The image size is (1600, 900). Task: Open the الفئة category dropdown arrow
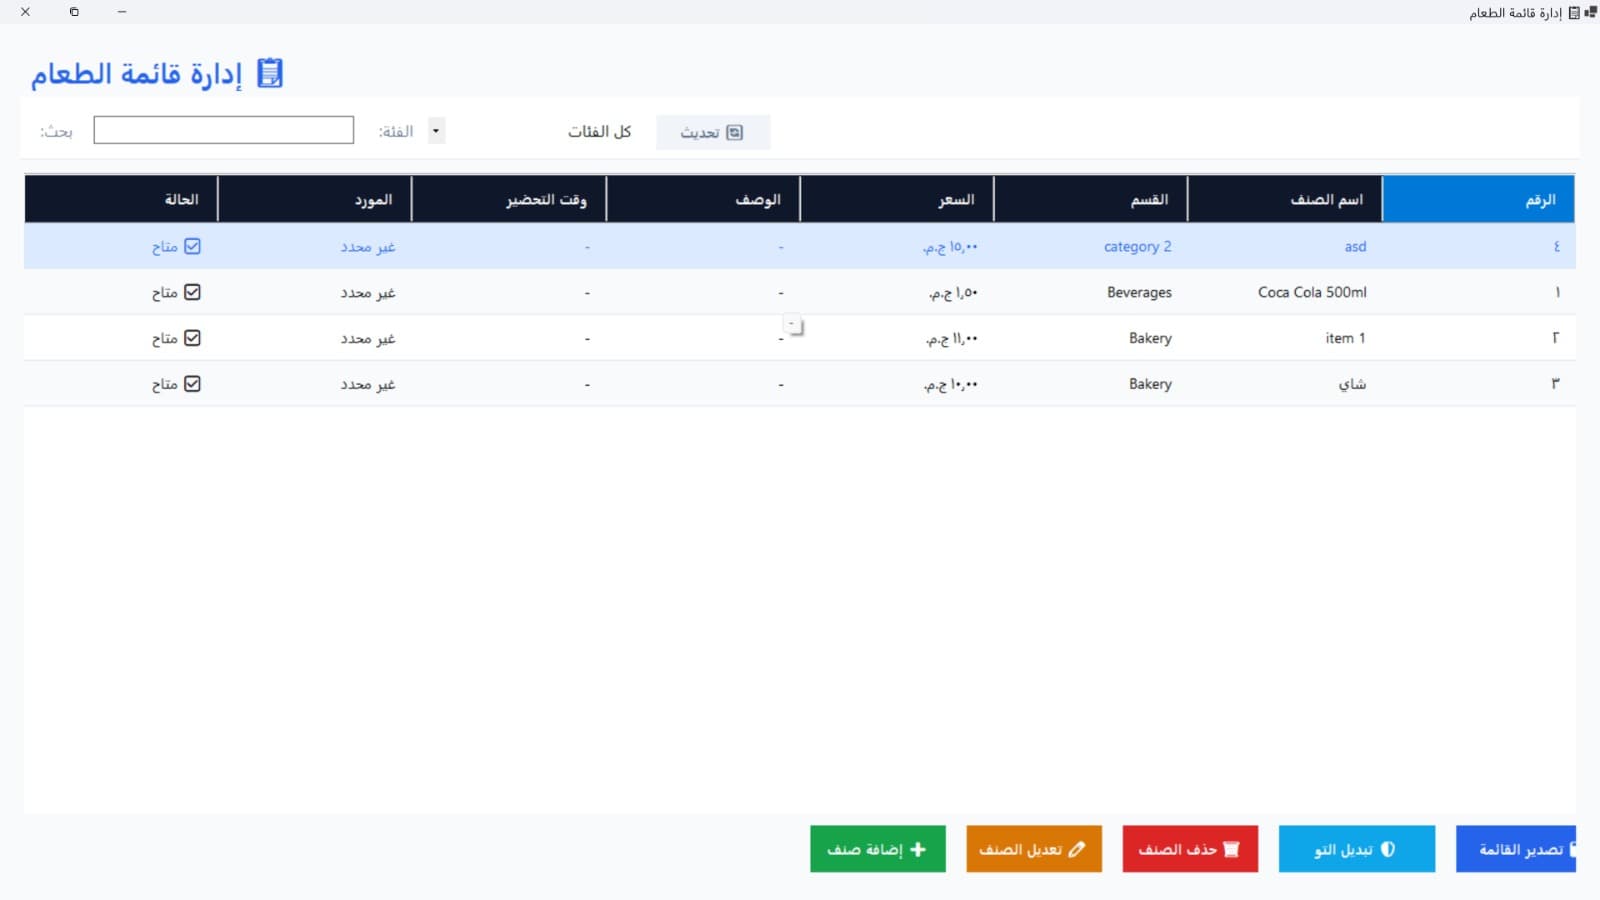[436, 131]
